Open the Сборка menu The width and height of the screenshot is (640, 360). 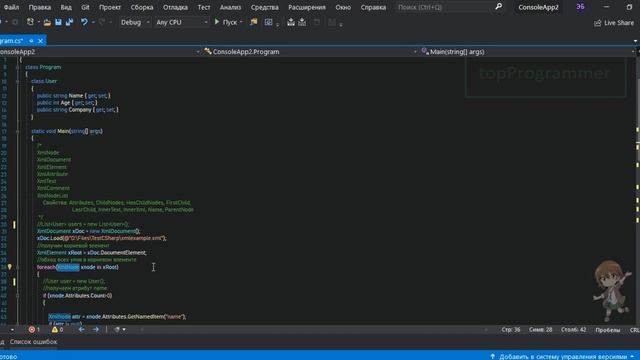tap(142, 7)
